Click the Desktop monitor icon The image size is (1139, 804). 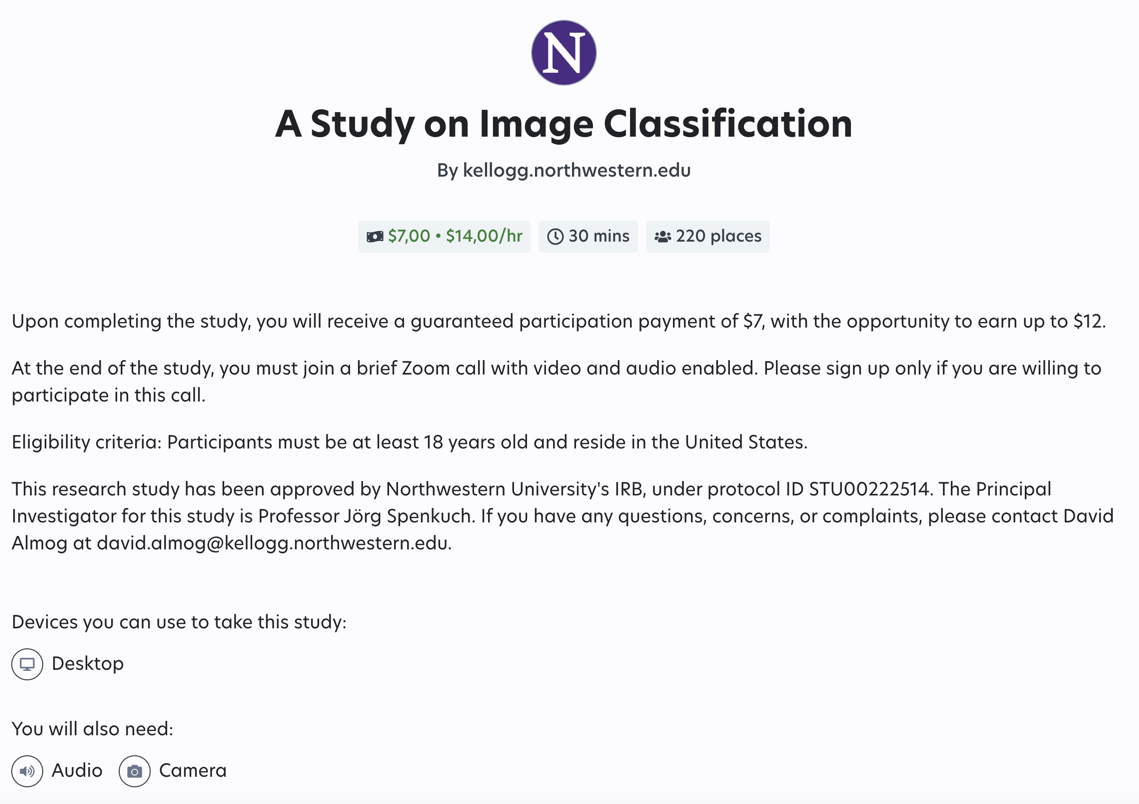pyautogui.click(x=27, y=664)
